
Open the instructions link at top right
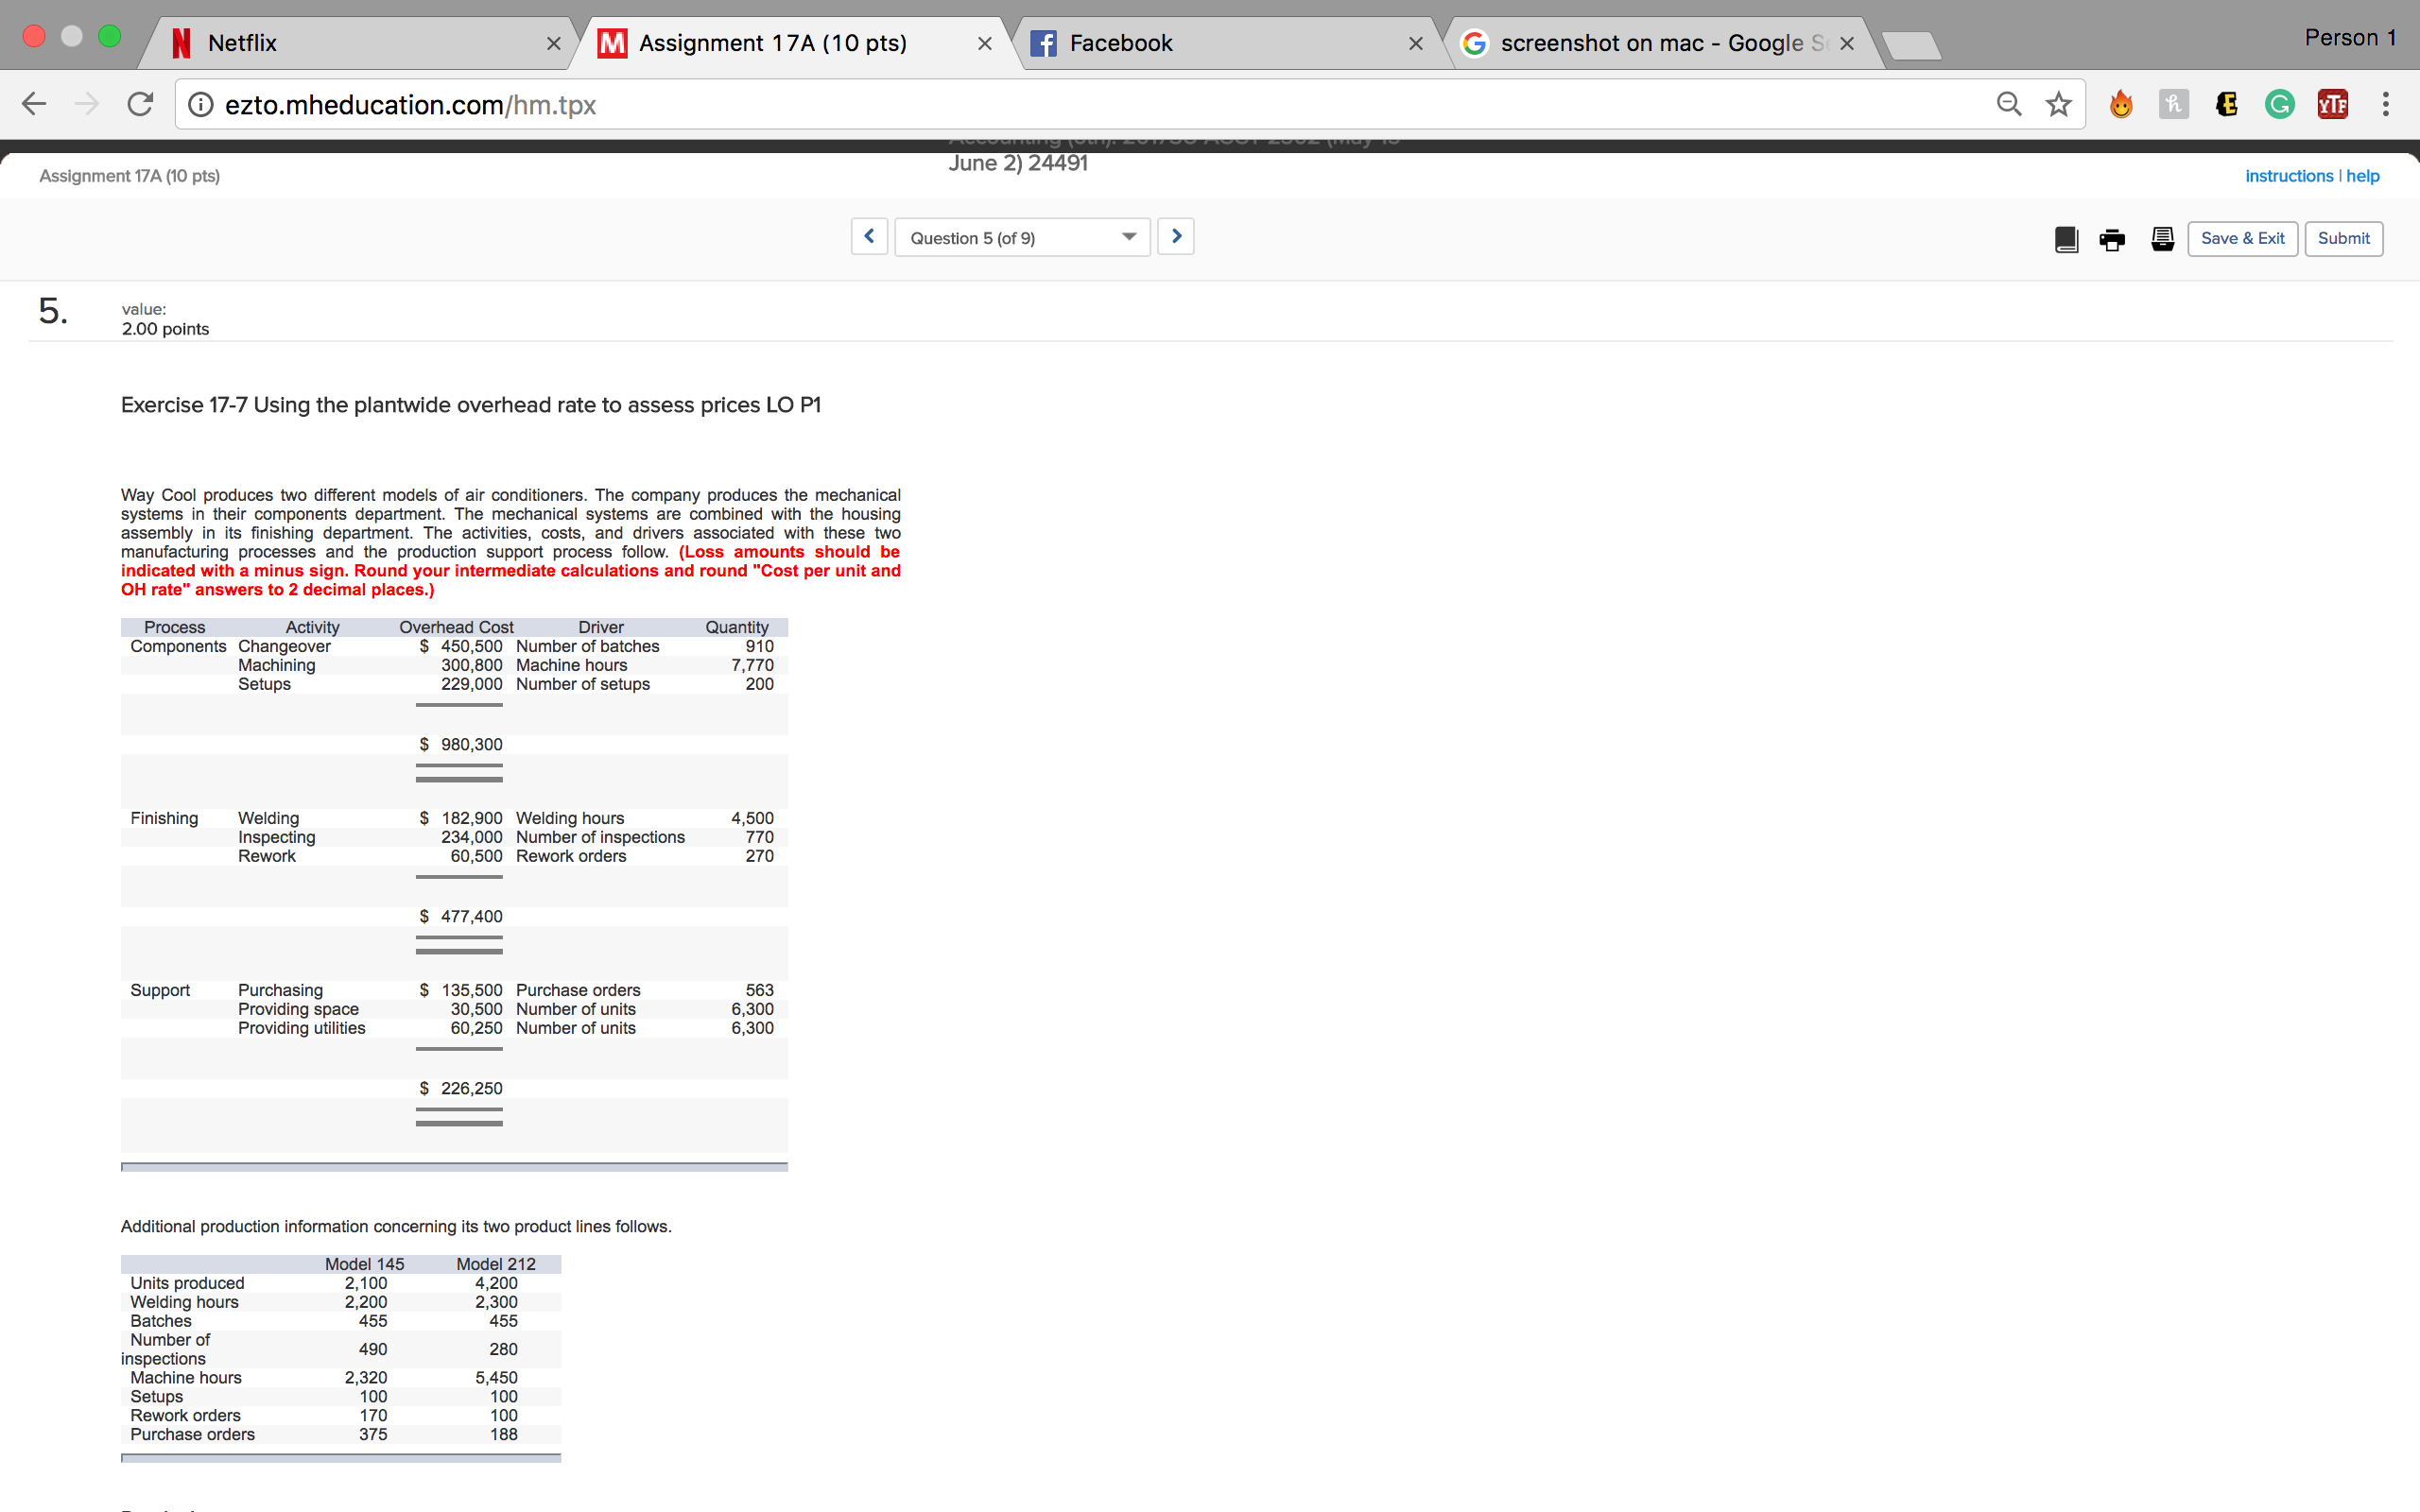[2289, 175]
